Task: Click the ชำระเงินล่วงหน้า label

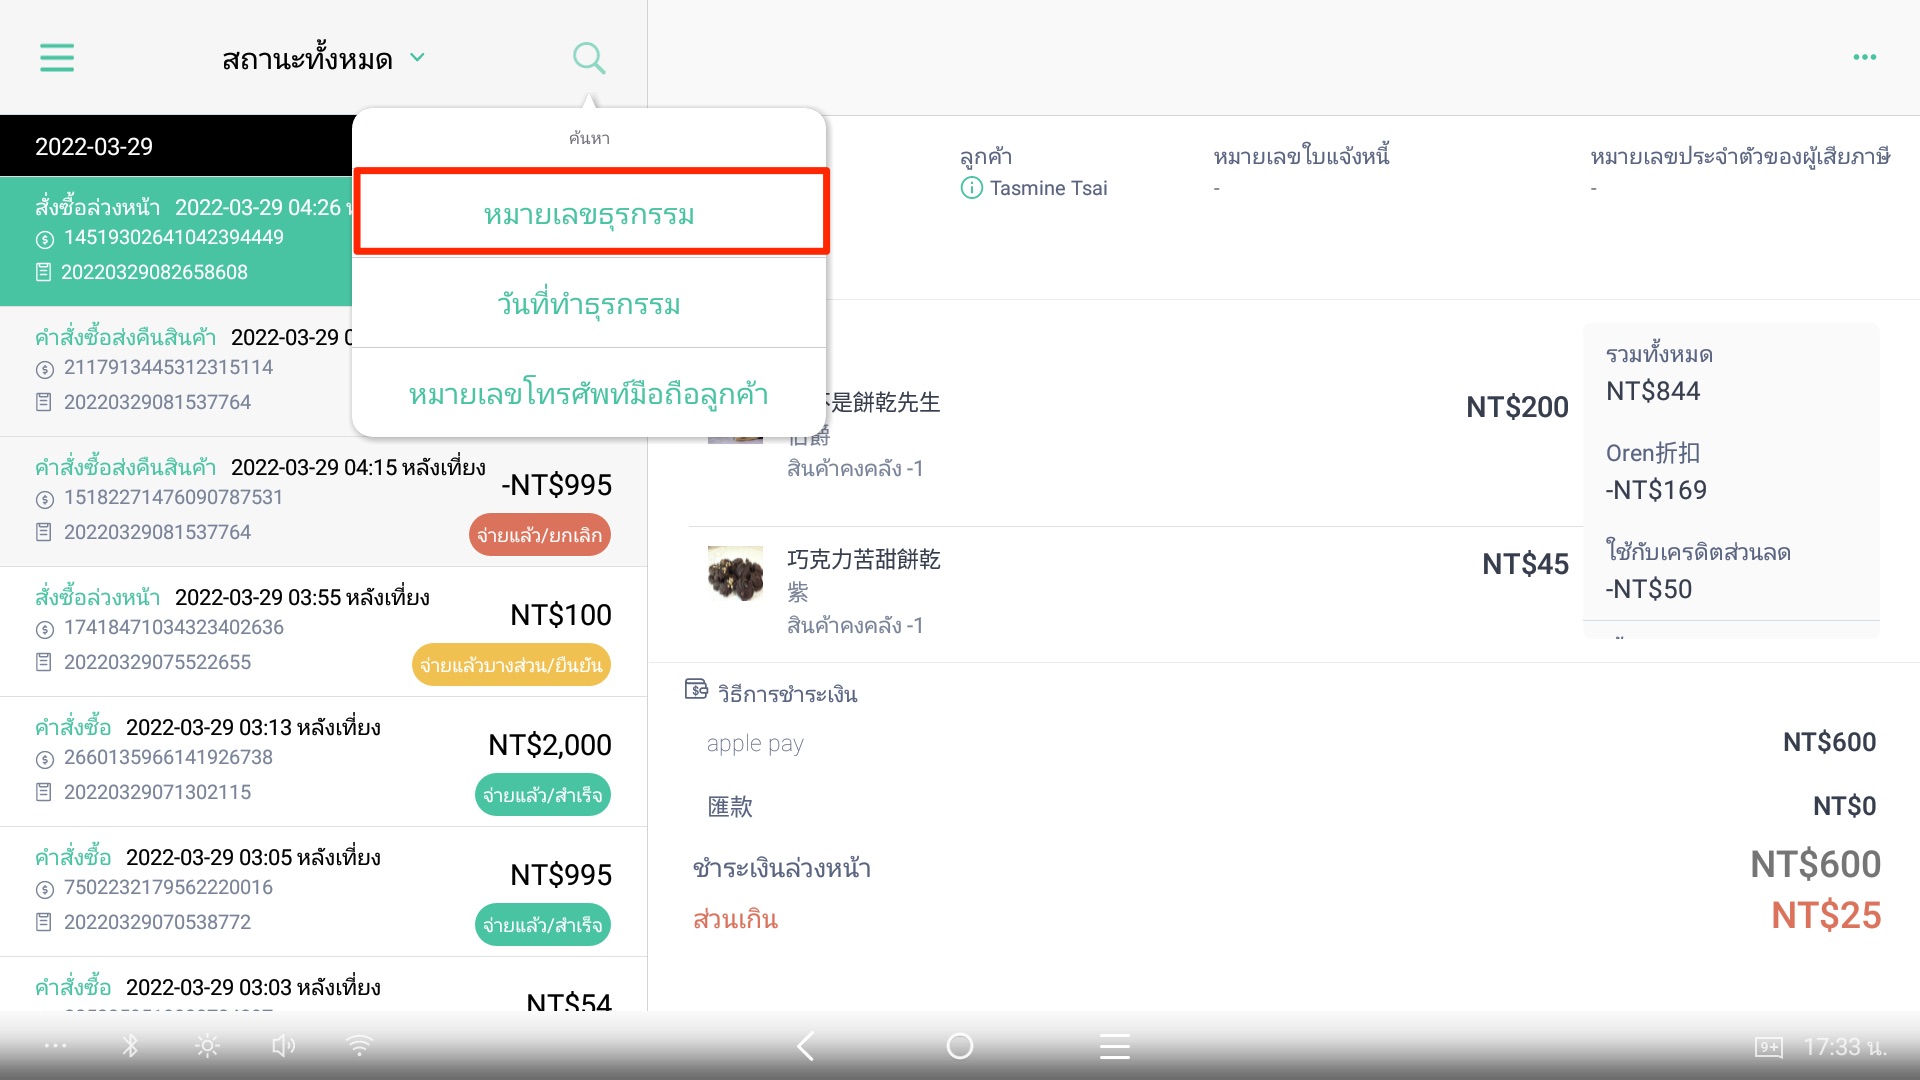Action: tap(781, 868)
